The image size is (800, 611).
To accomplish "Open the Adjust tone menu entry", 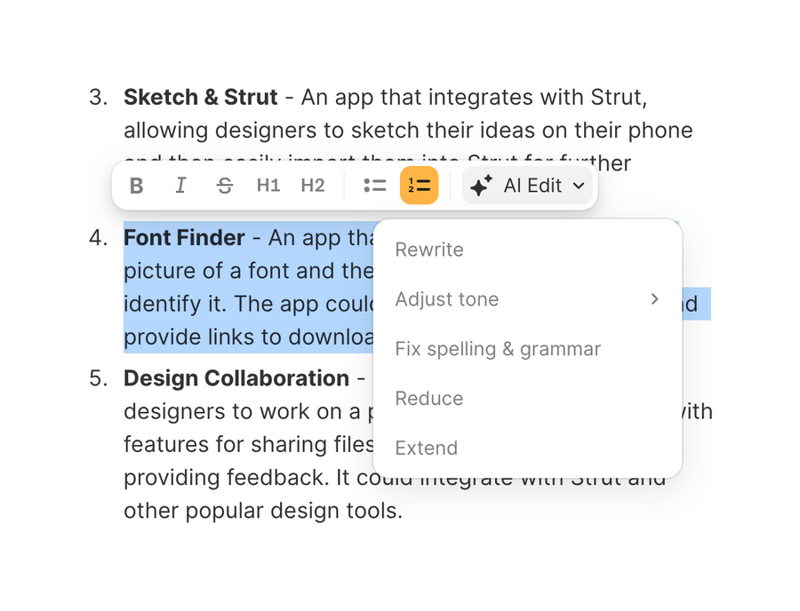I will 446,299.
